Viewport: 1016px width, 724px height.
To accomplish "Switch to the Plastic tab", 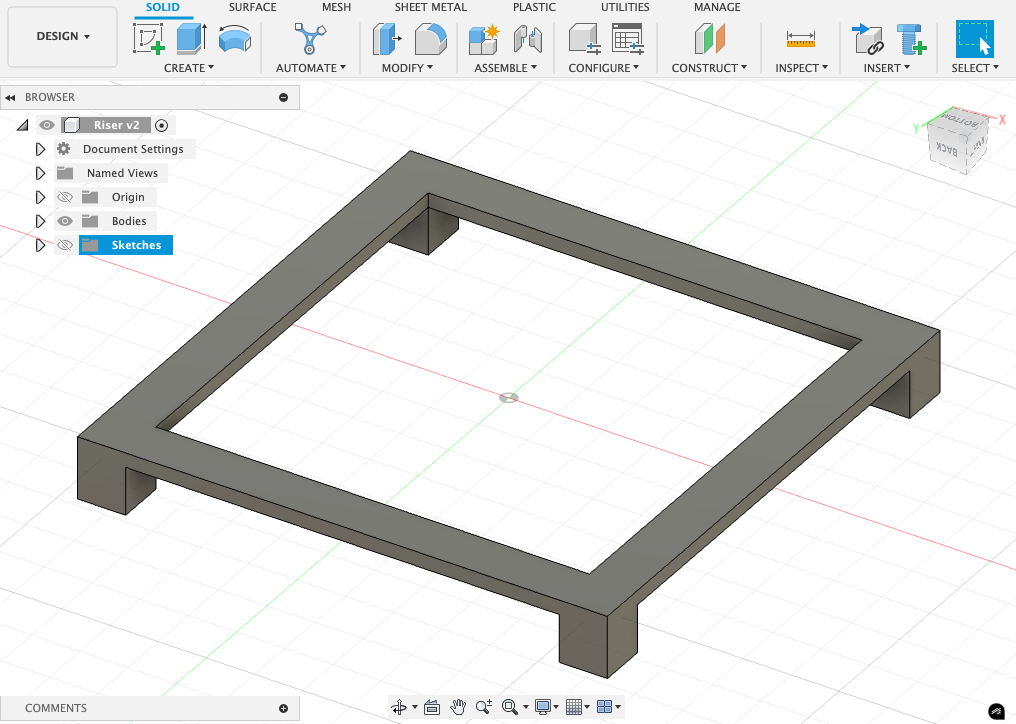I will (x=534, y=7).
